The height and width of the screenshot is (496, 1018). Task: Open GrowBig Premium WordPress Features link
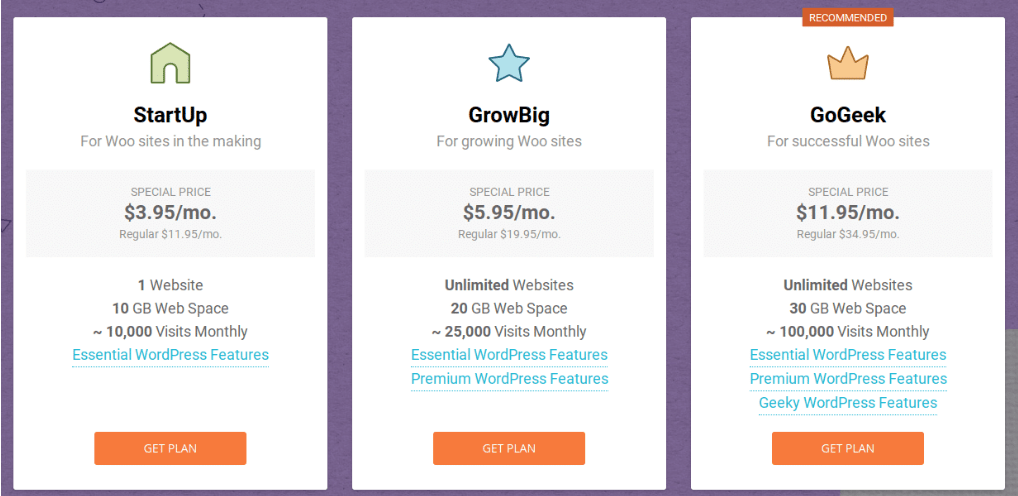point(510,378)
